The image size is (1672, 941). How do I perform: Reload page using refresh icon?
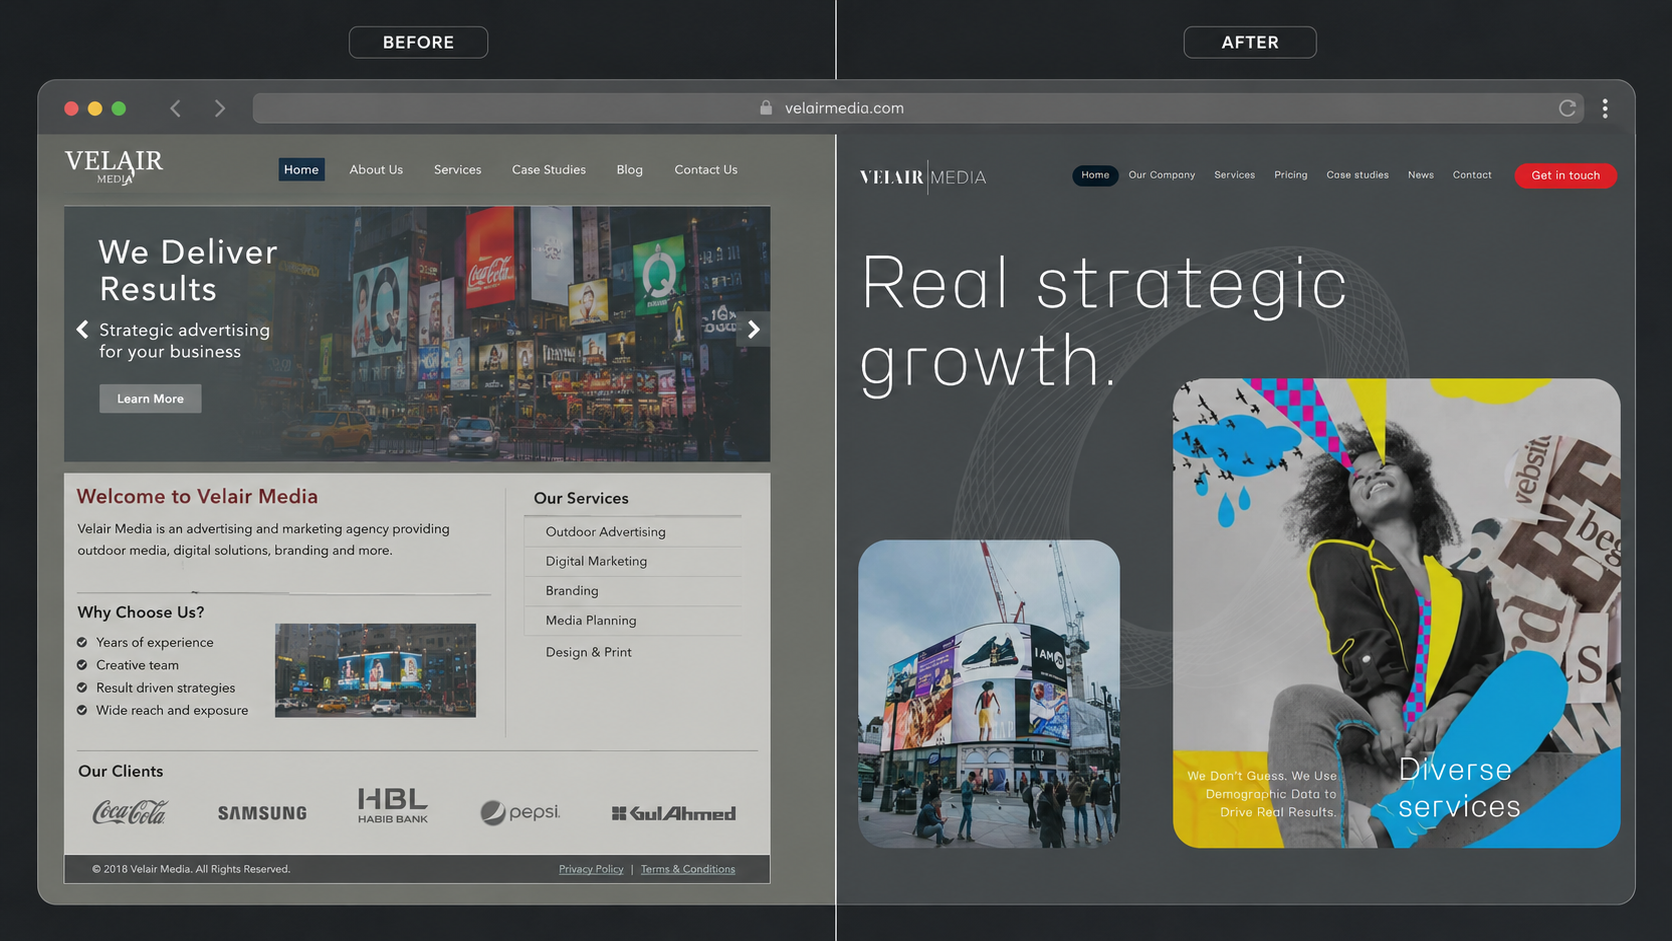pos(1567,108)
